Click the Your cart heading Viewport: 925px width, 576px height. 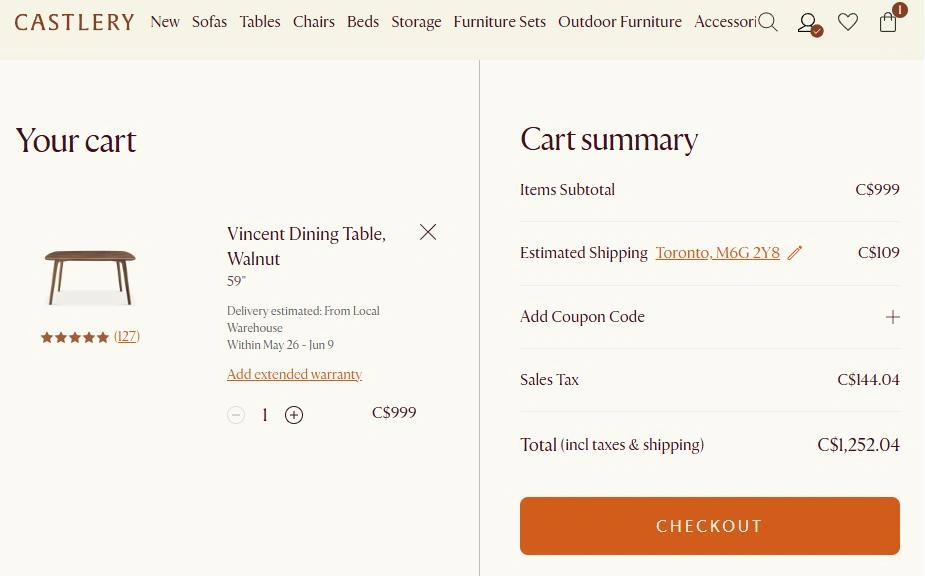[x=76, y=140]
